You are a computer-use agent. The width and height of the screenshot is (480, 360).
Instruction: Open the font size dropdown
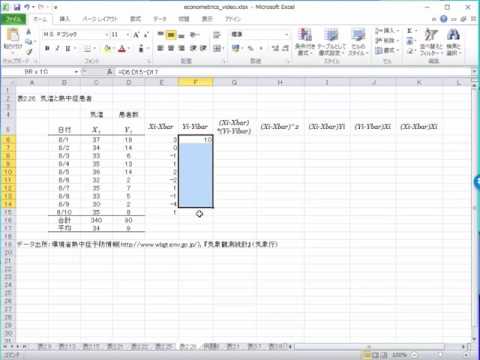[x=128, y=35]
